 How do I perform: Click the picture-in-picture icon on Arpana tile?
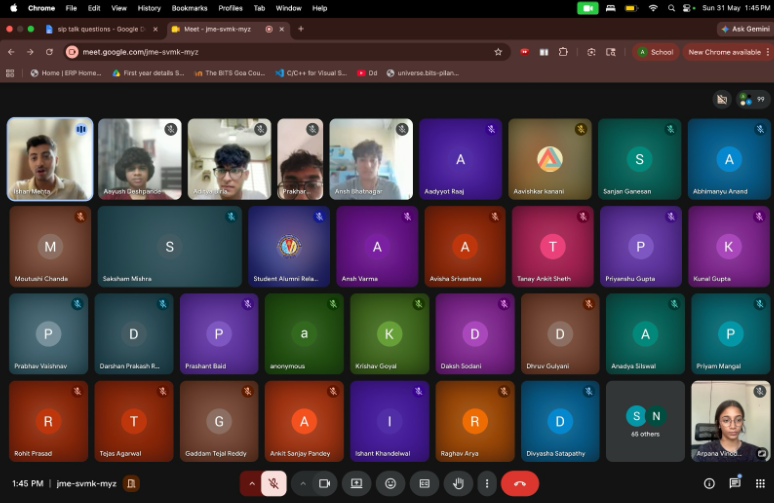point(762,453)
